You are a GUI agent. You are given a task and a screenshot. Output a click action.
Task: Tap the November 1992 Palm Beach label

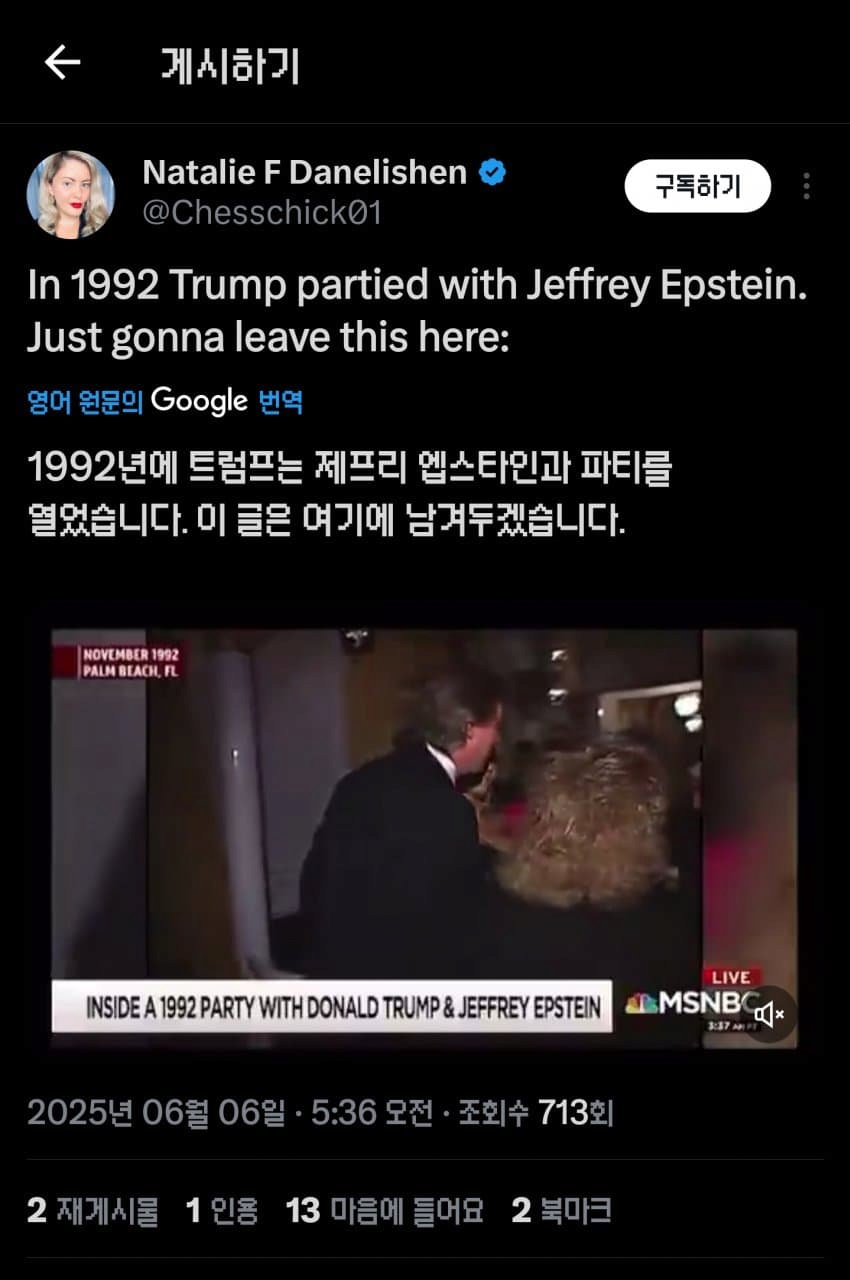[x=131, y=663]
